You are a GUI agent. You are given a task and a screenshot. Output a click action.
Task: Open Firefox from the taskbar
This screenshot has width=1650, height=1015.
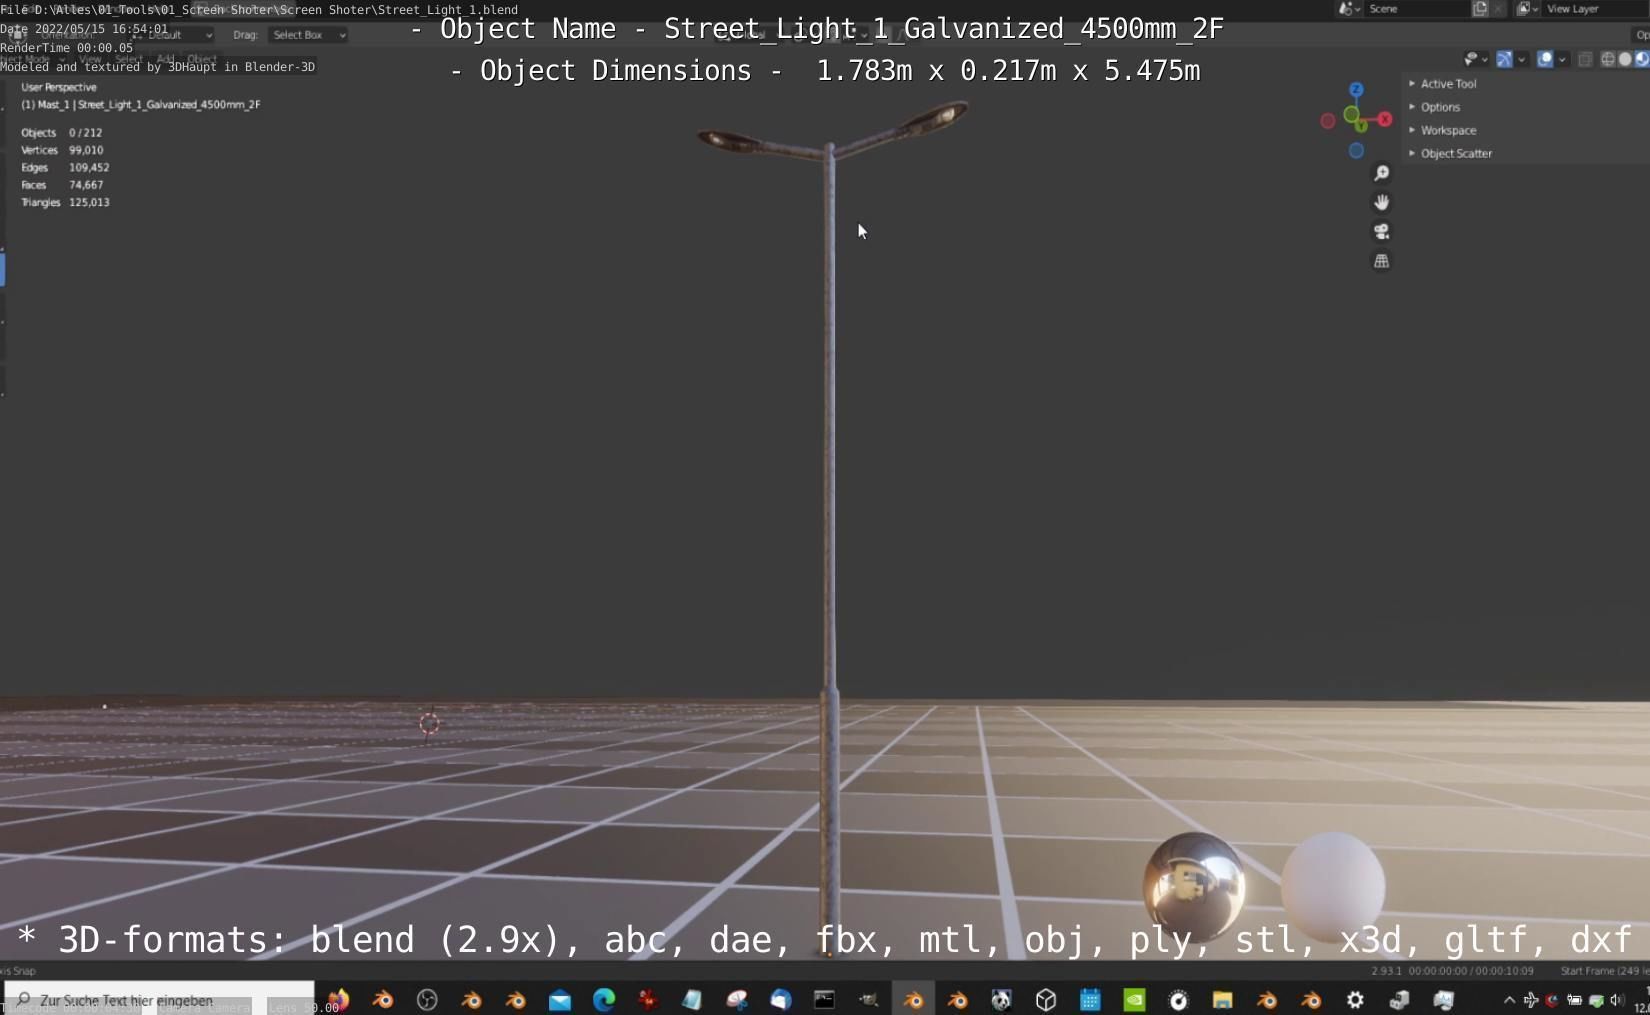[338, 999]
